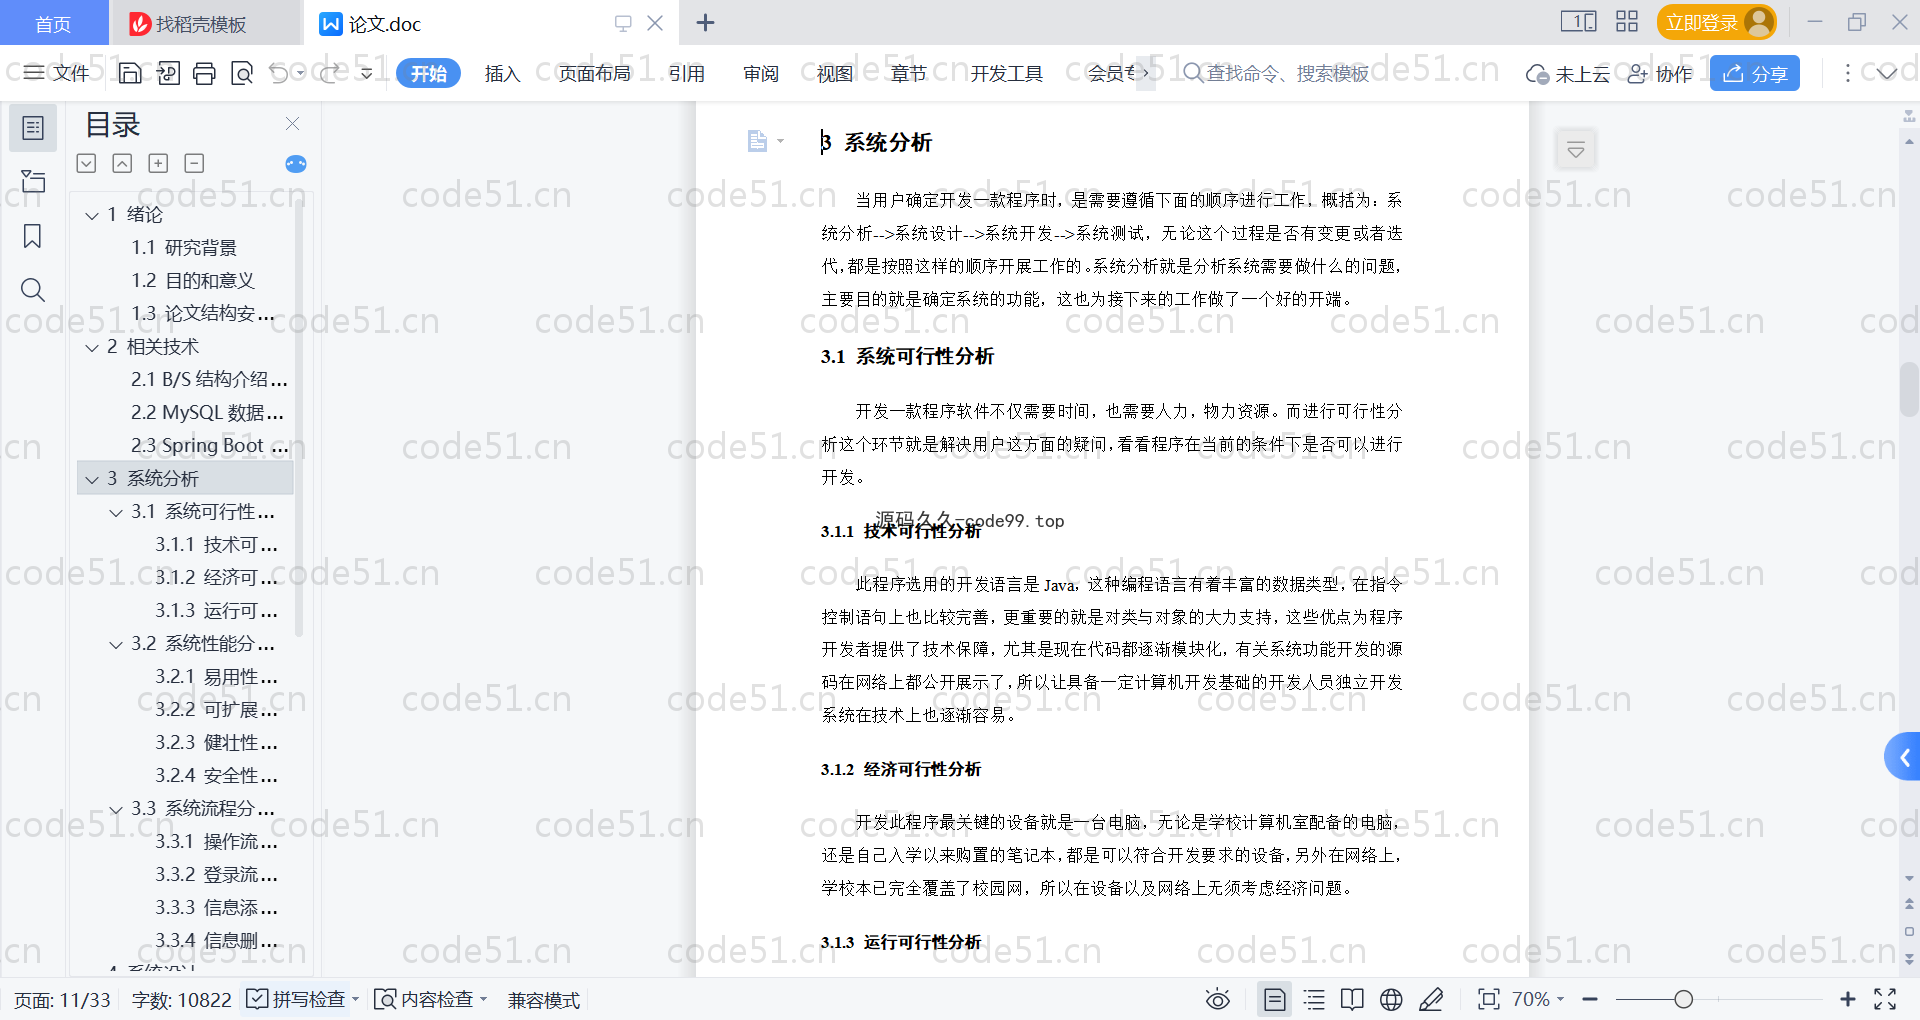The width and height of the screenshot is (1920, 1020).
Task: Open the export-to-PDF icon beside Save
Action: click(x=168, y=73)
